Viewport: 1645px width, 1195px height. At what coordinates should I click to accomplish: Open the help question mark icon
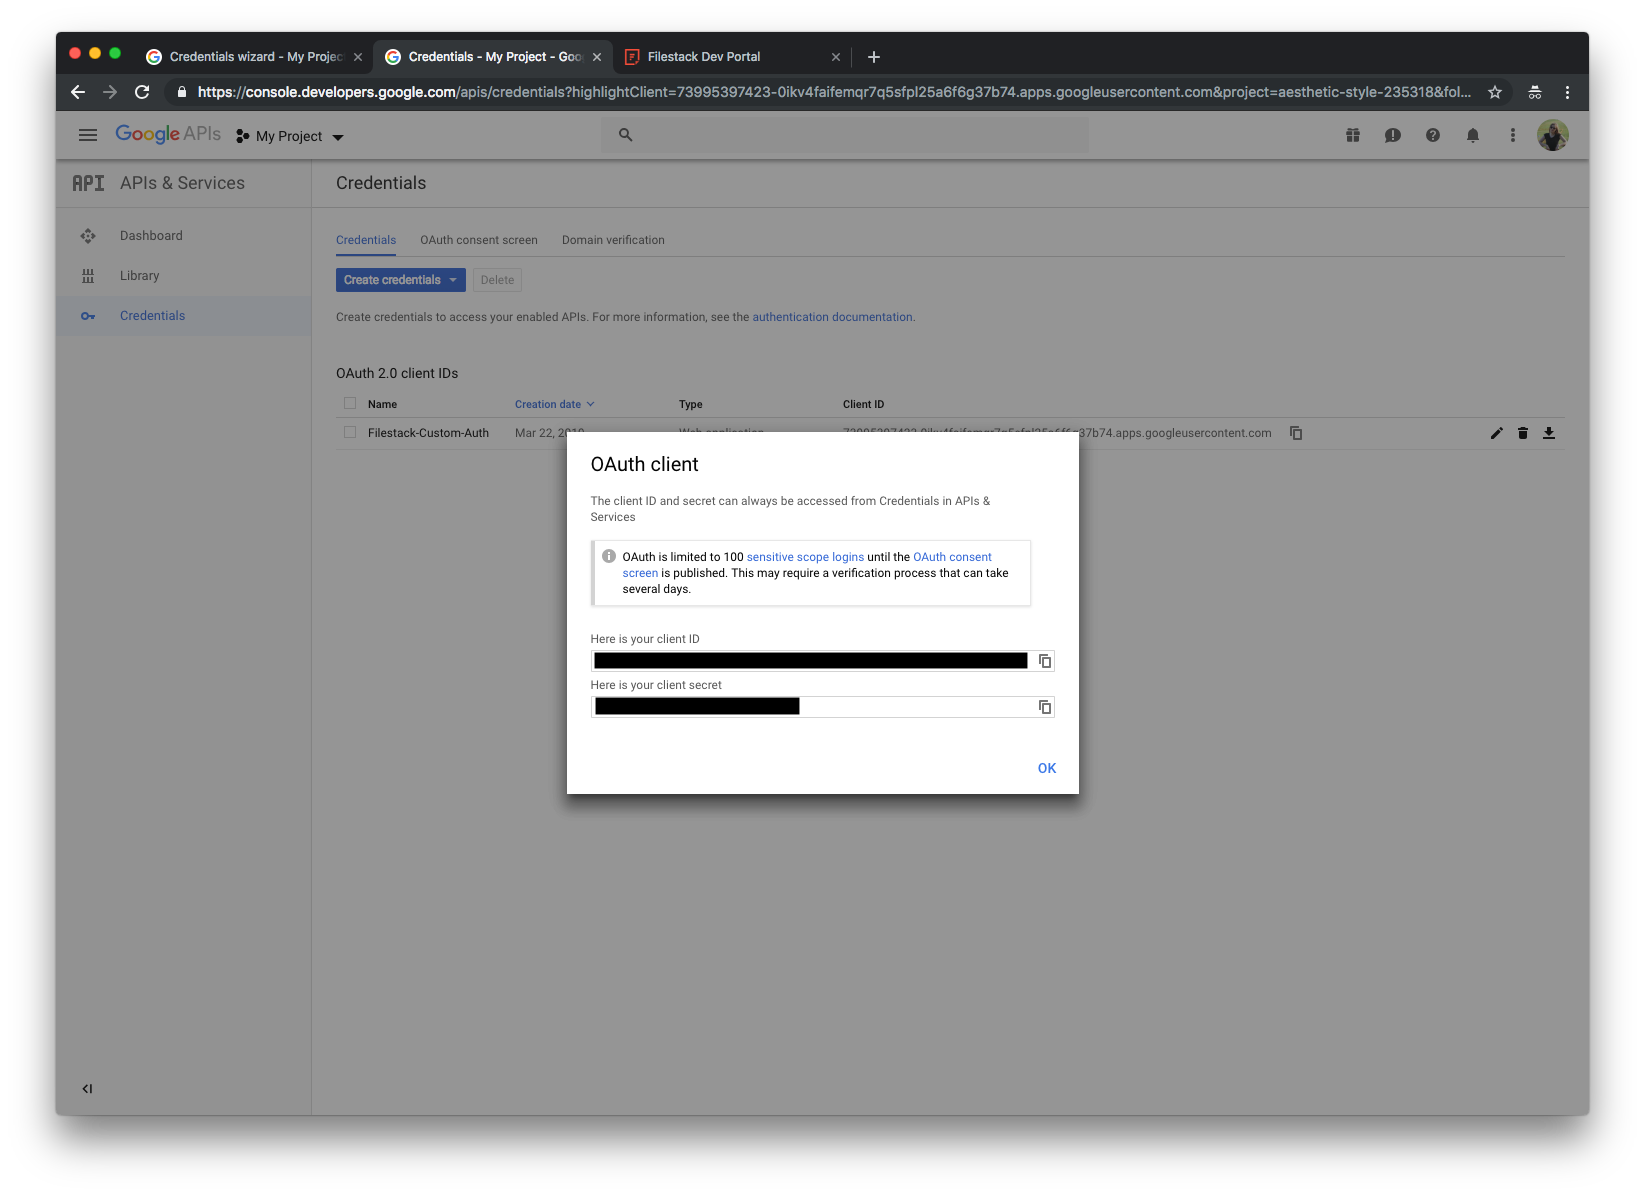pos(1433,135)
